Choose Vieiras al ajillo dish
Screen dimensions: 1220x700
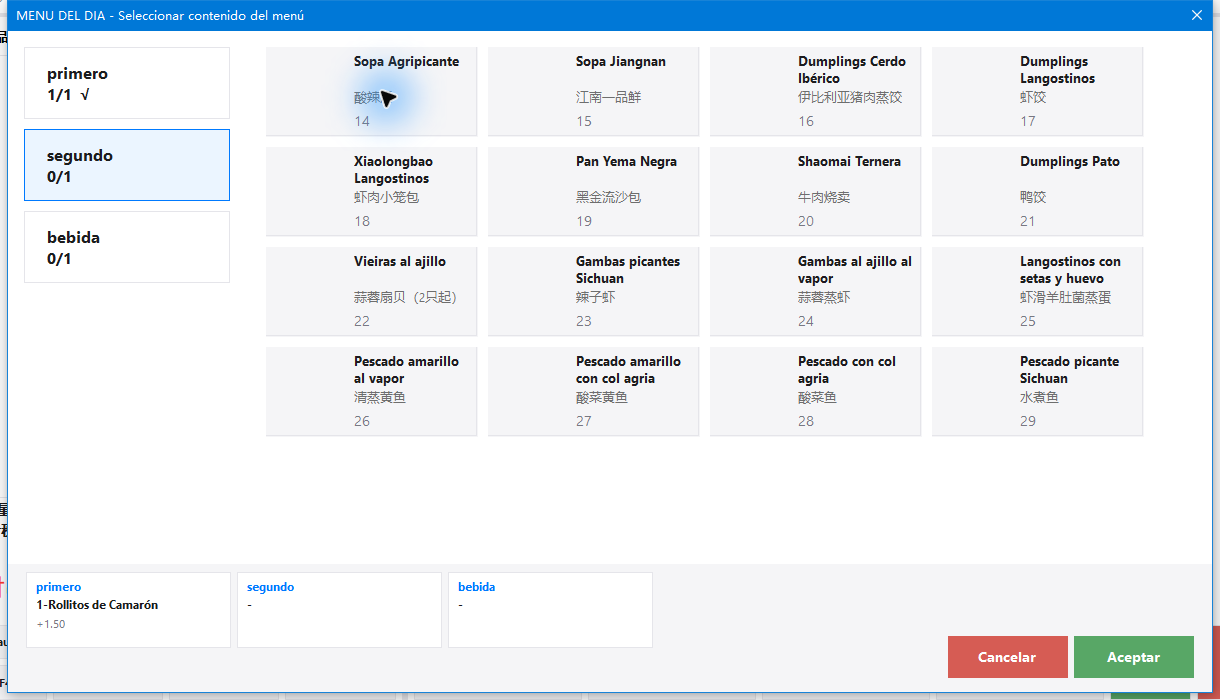pyautogui.click(x=372, y=291)
